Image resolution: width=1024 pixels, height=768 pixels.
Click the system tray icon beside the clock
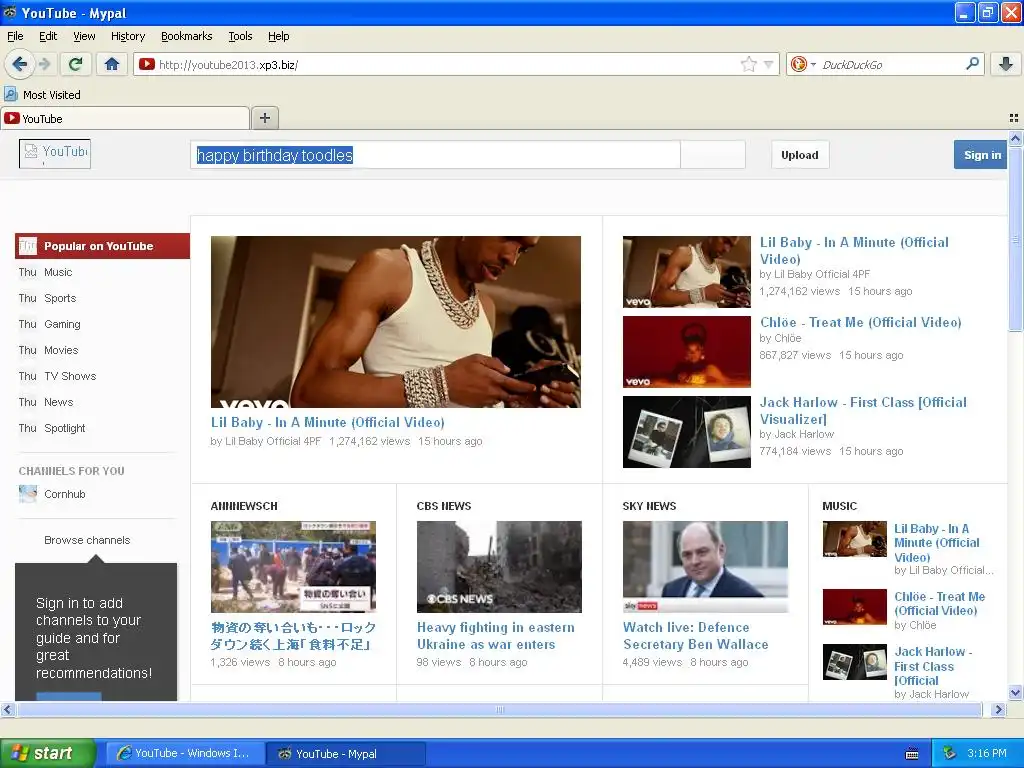click(x=950, y=754)
